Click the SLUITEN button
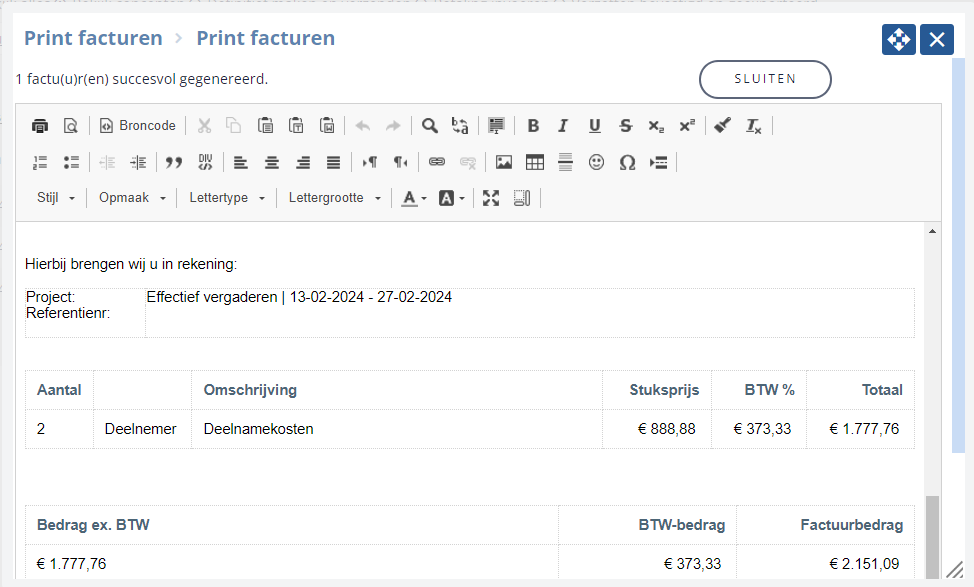This screenshot has height=587, width=974. [x=765, y=79]
